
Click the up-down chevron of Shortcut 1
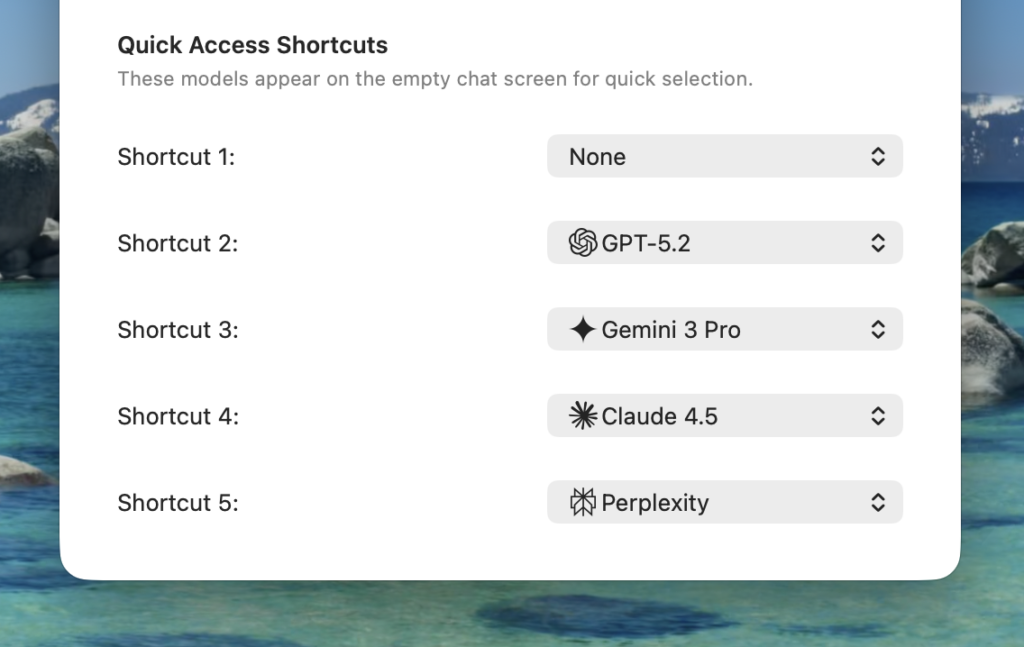coord(878,156)
